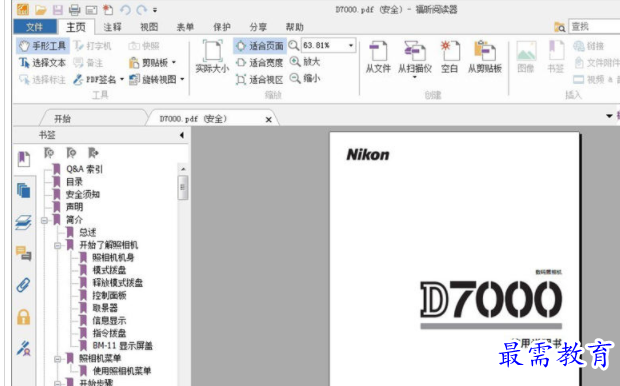Switch to the 分享 share ribbon tab
620x386 pixels.
[x=258, y=27]
